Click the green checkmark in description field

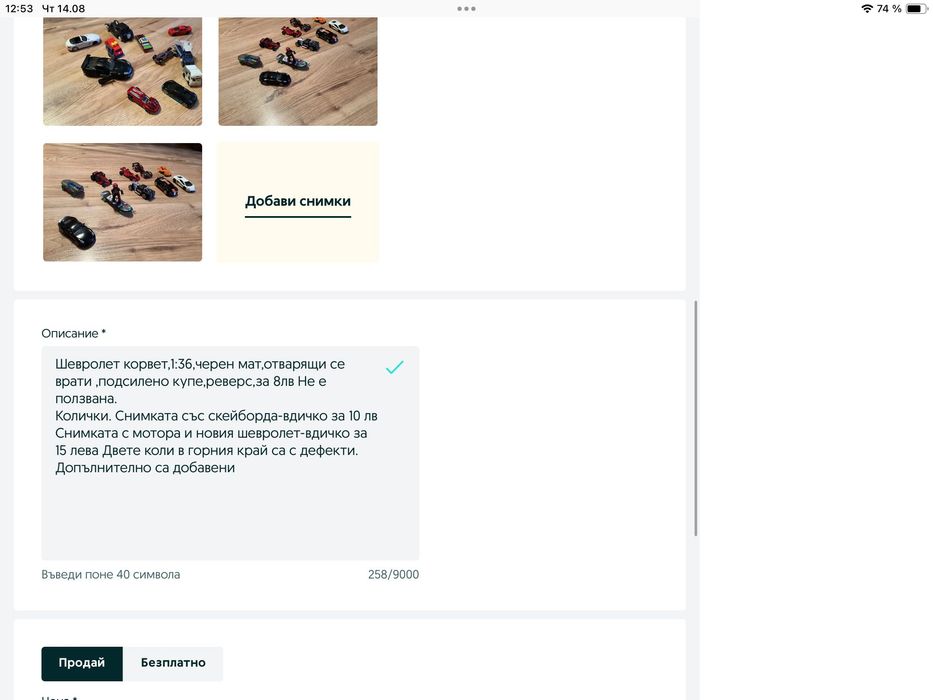[395, 367]
